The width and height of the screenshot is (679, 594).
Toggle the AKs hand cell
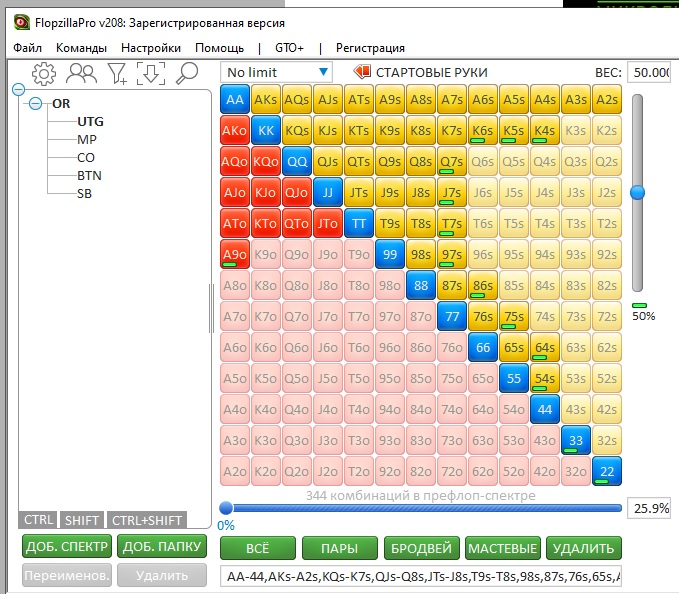pyautogui.click(x=265, y=99)
